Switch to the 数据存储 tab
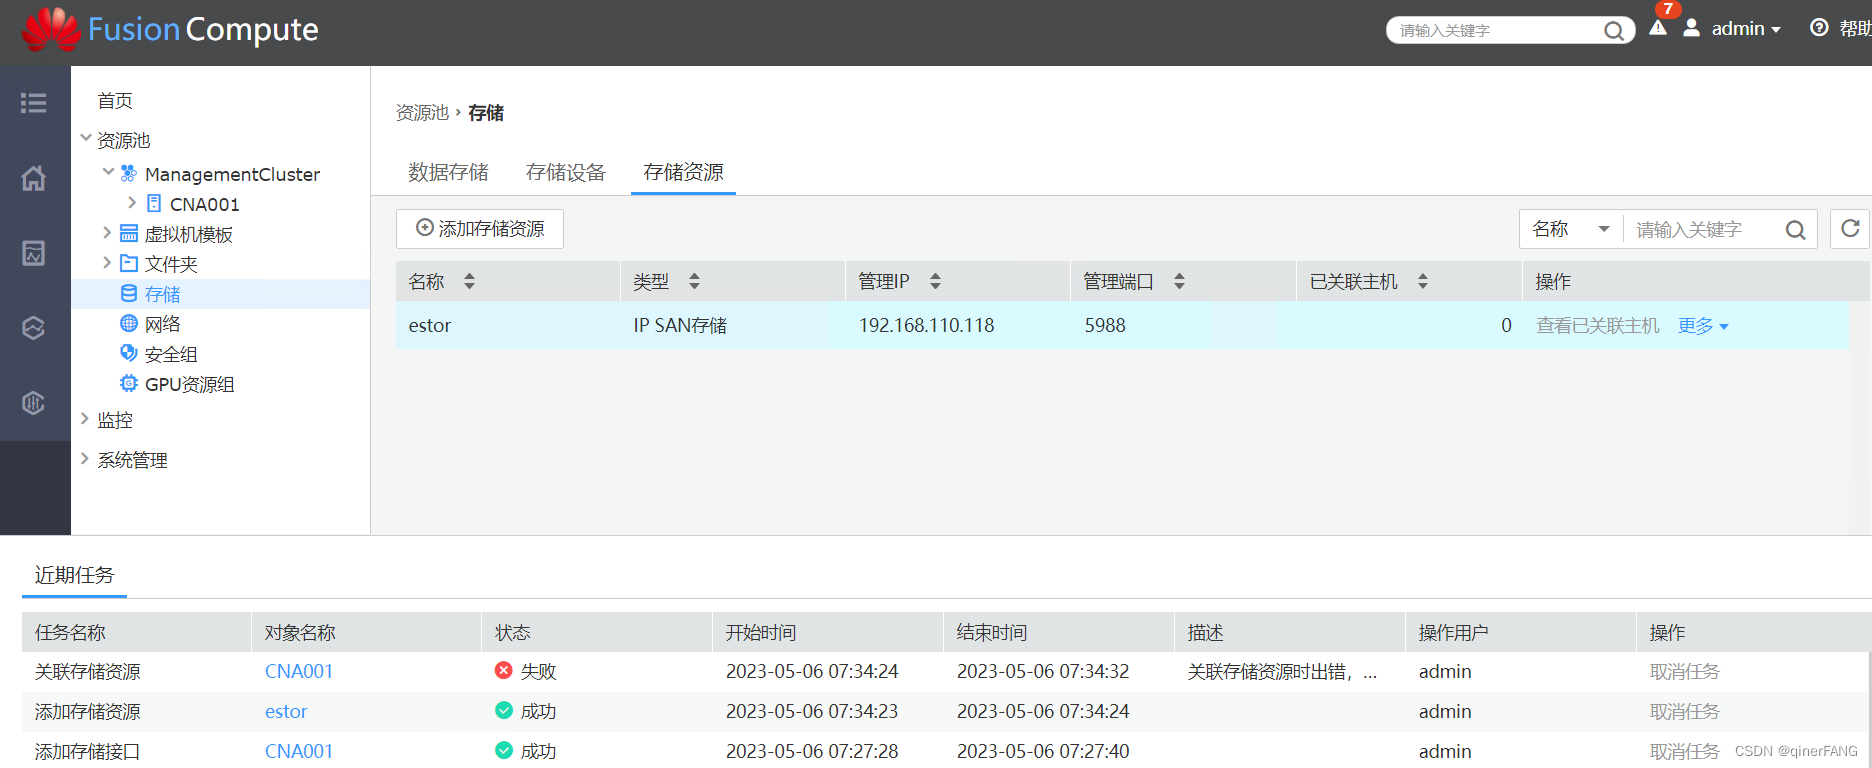 click(x=448, y=172)
